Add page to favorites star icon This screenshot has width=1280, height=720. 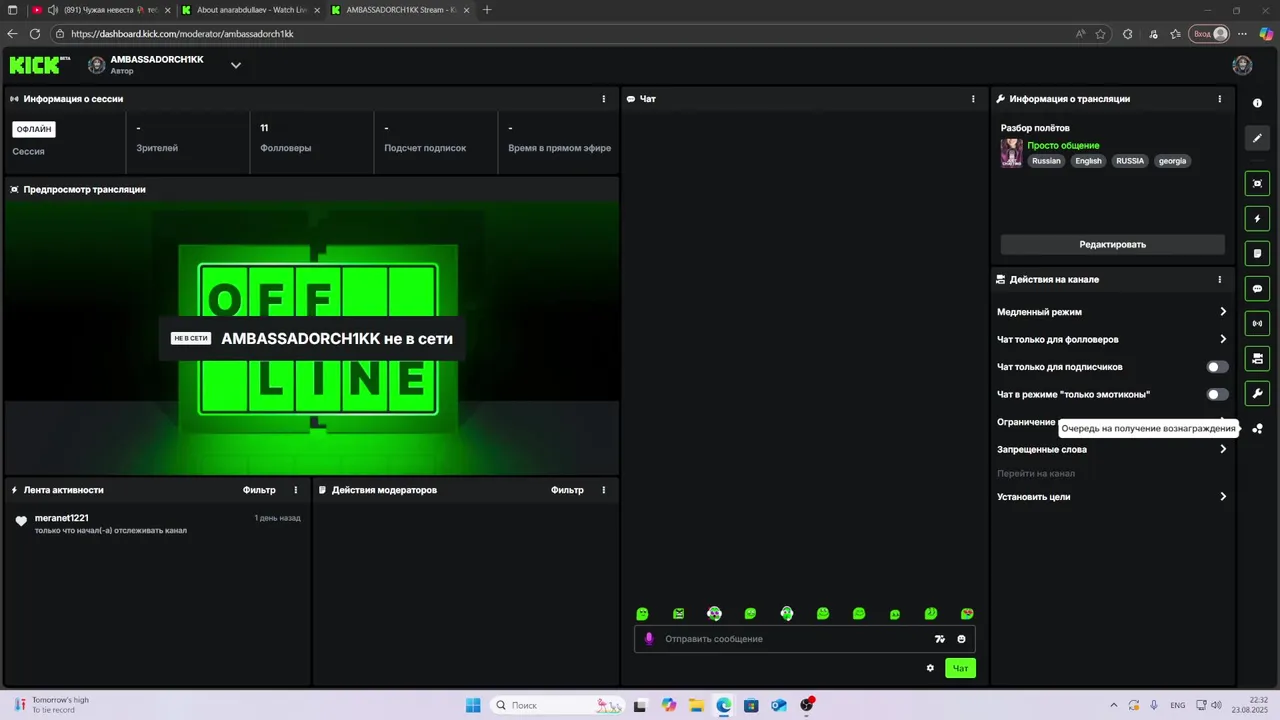point(1100,34)
